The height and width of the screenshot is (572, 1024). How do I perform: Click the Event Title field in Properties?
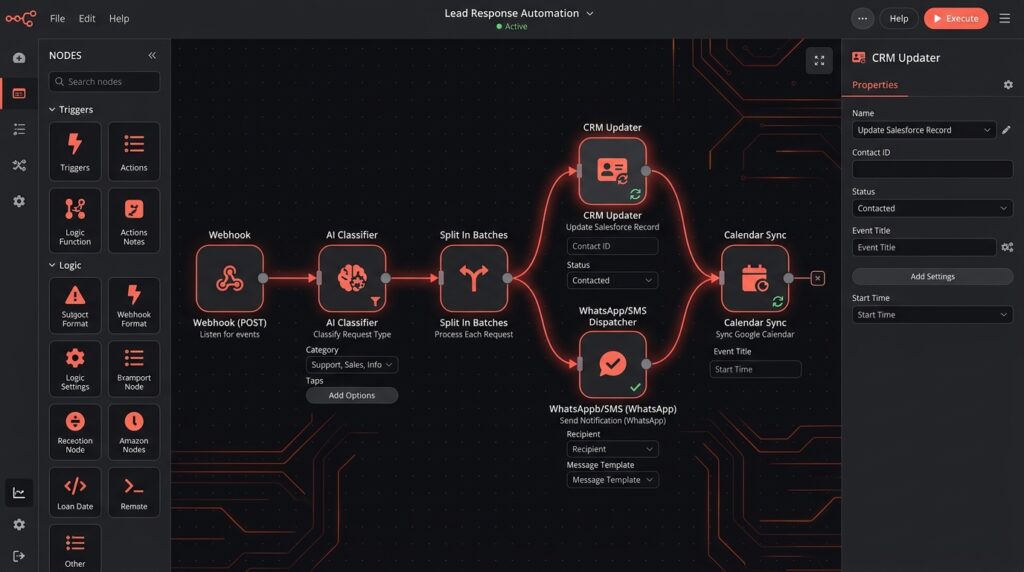click(923, 247)
